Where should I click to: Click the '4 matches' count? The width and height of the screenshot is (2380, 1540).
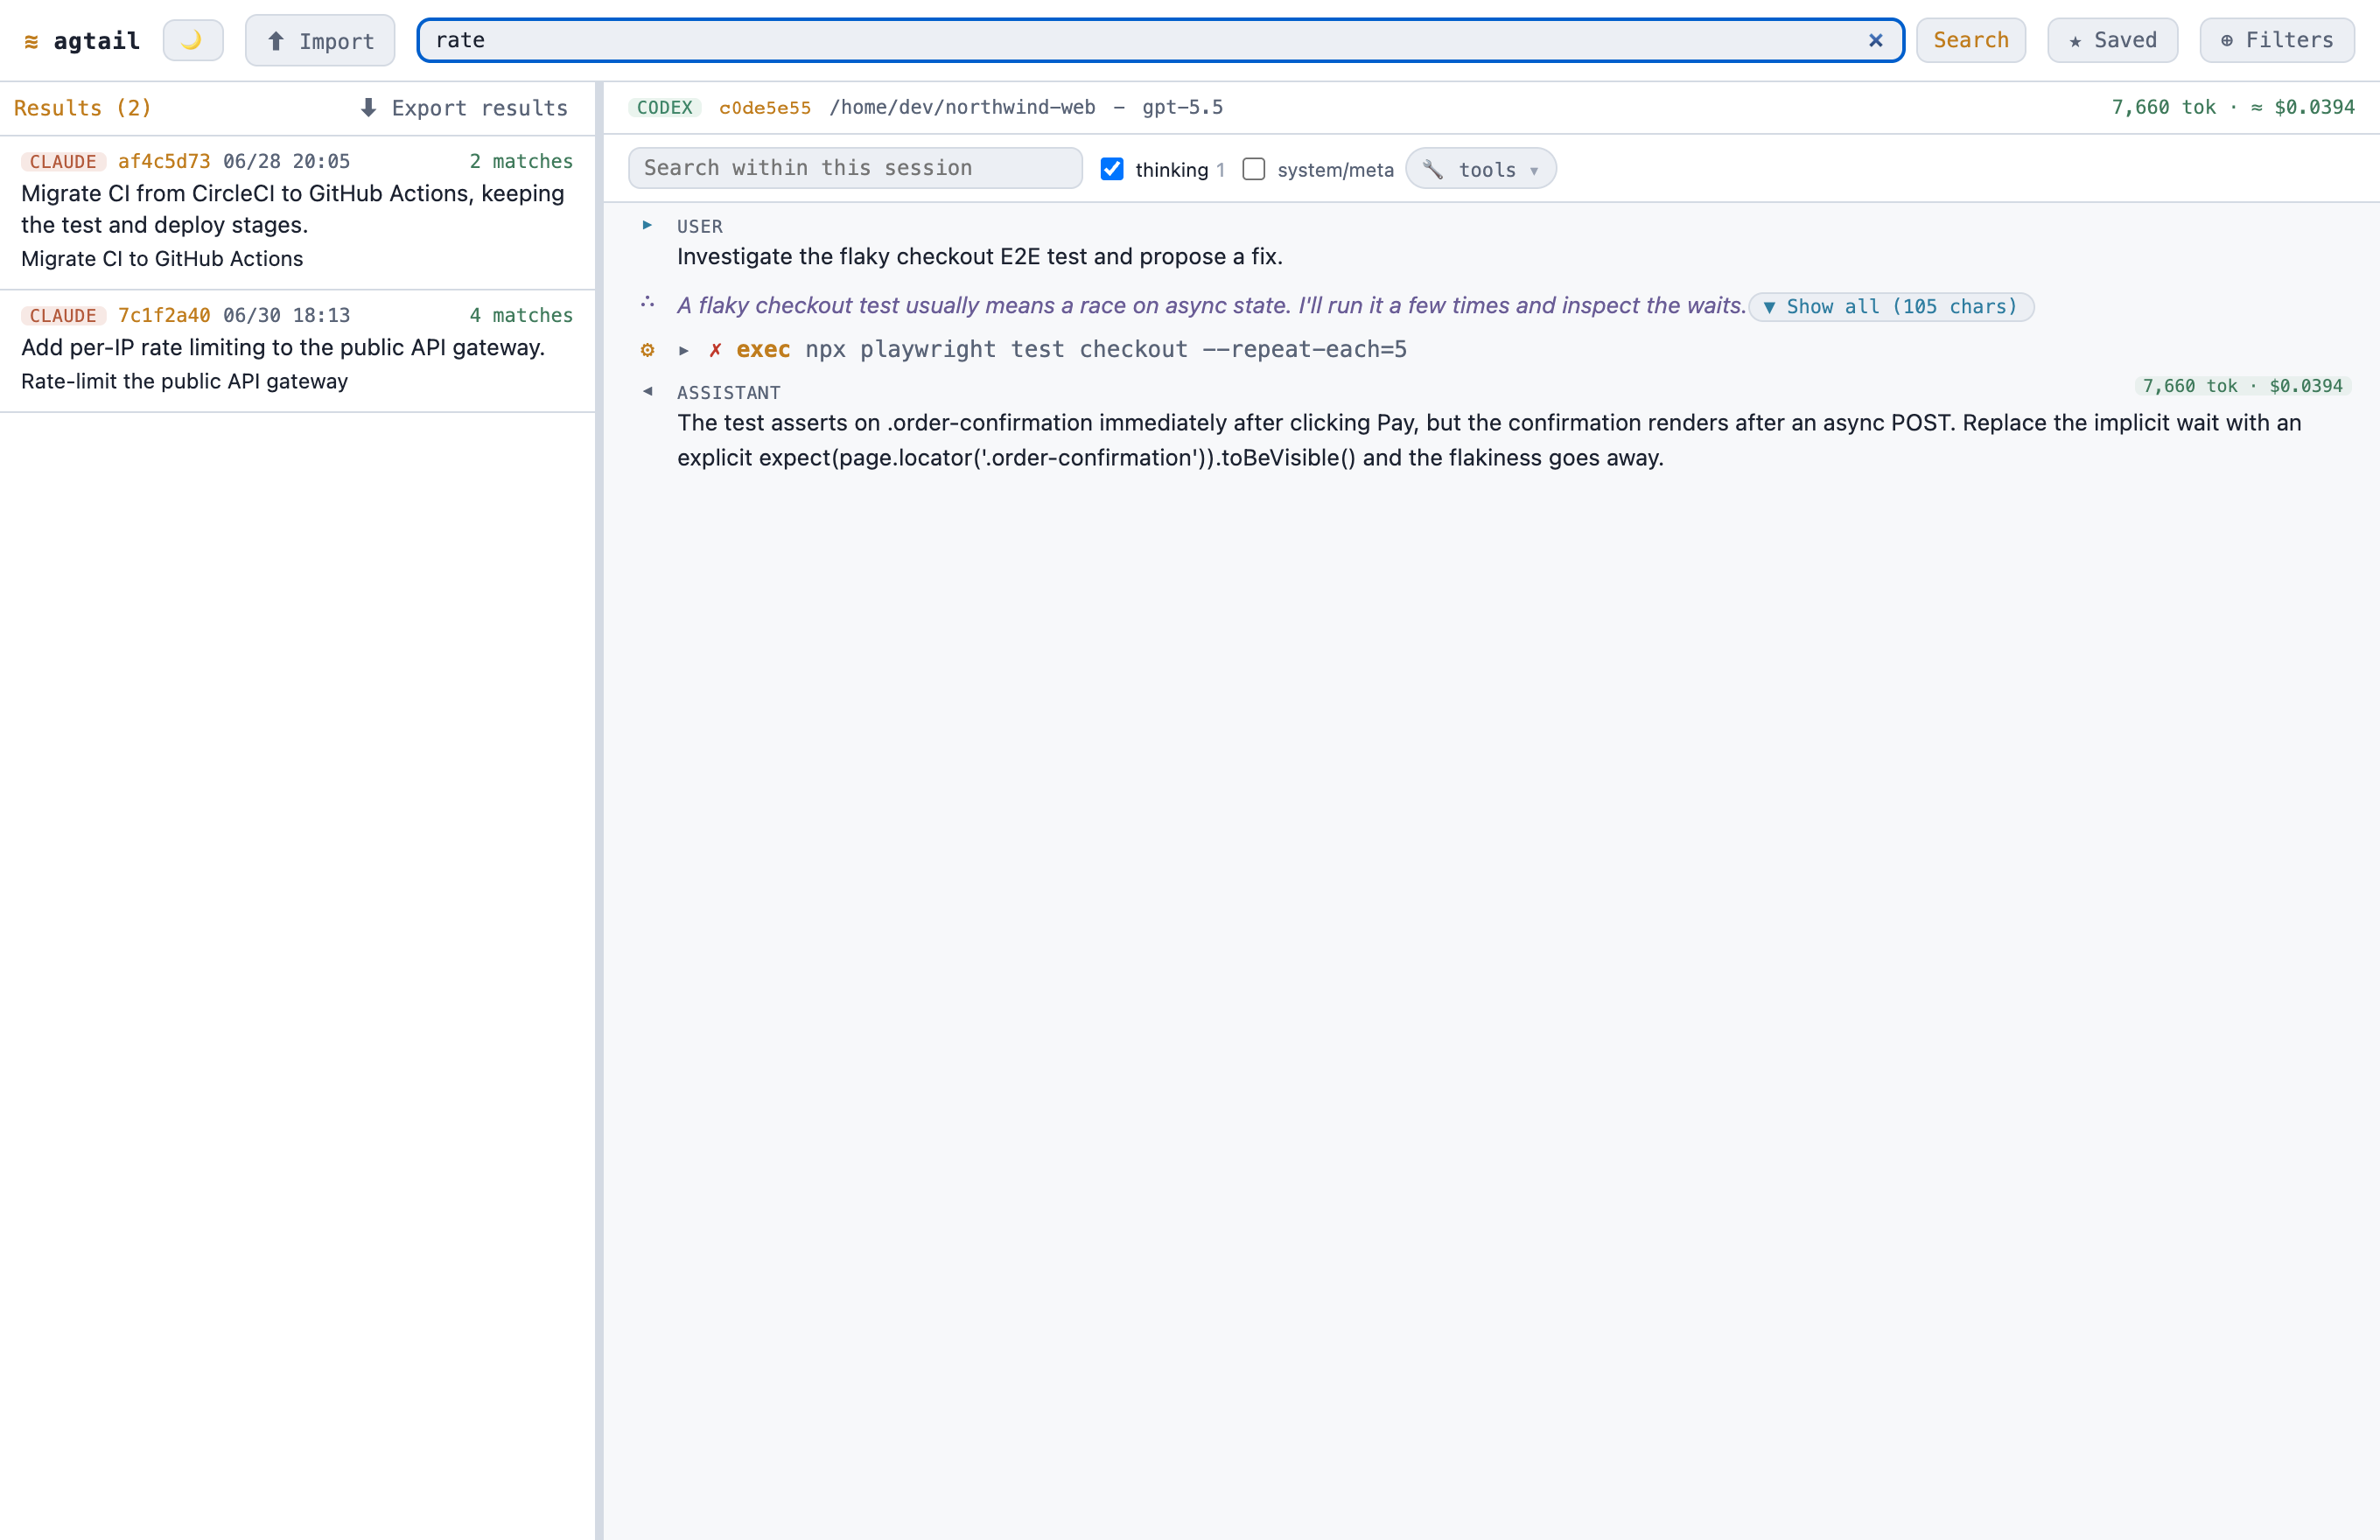[x=521, y=315]
